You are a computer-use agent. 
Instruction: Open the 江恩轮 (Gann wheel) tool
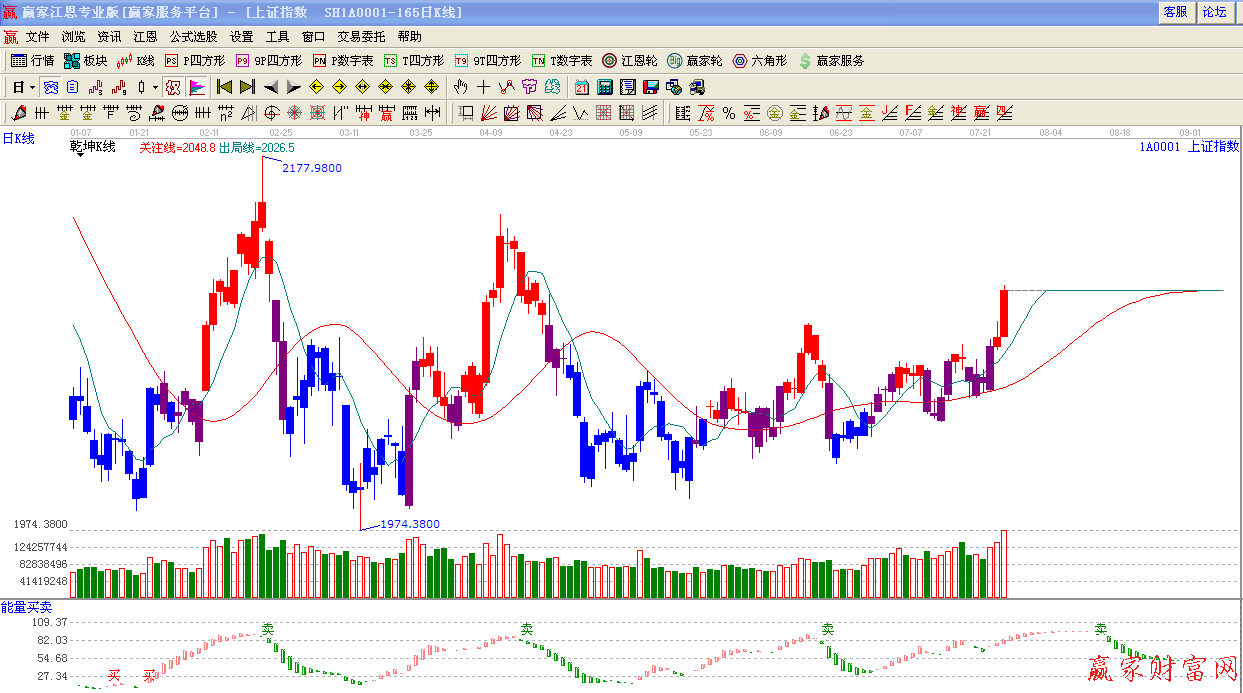tap(629, 61)
